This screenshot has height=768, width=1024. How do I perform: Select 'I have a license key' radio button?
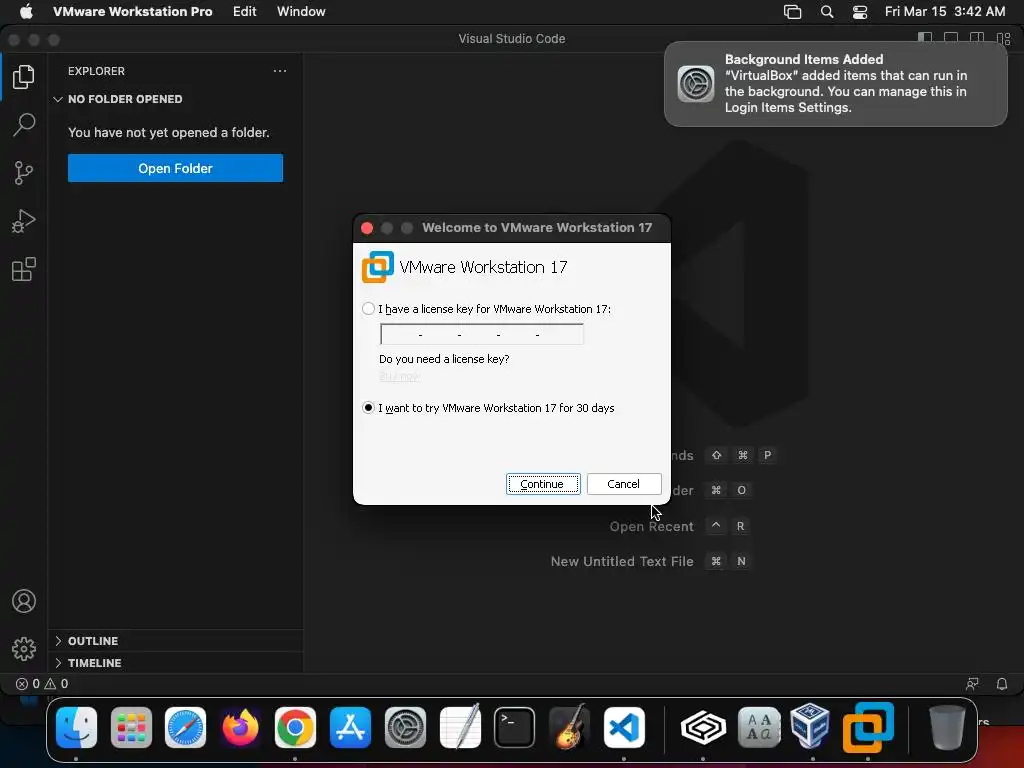pos(368,308)
